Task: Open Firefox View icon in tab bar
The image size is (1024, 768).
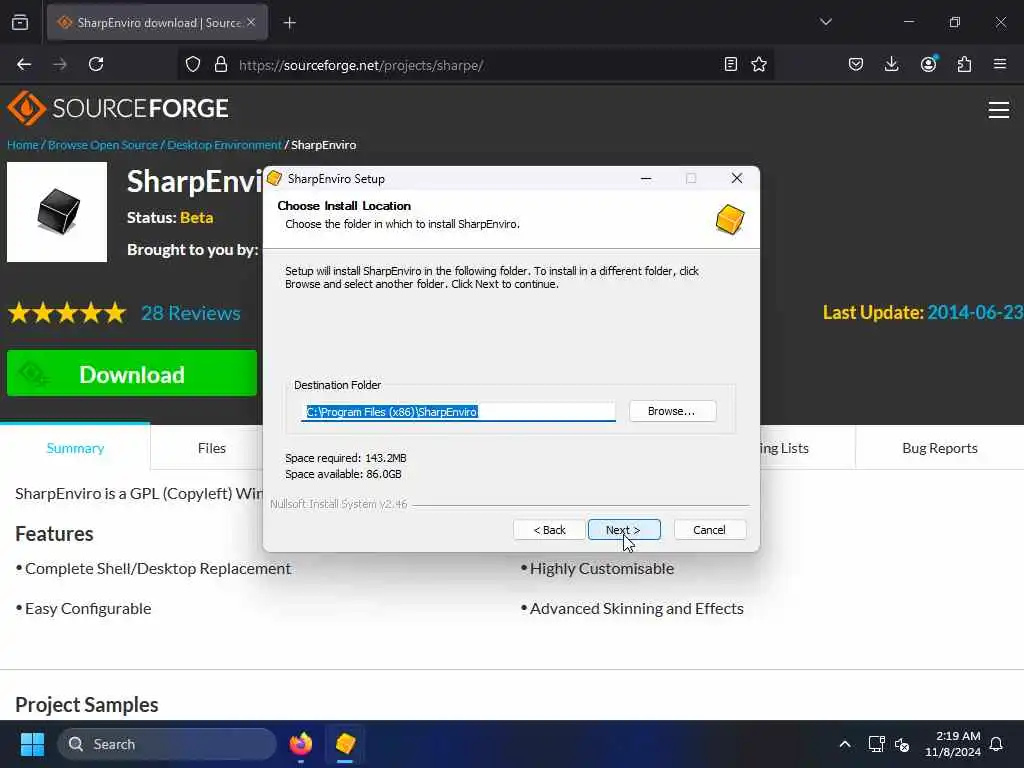Action: point(20,22)
